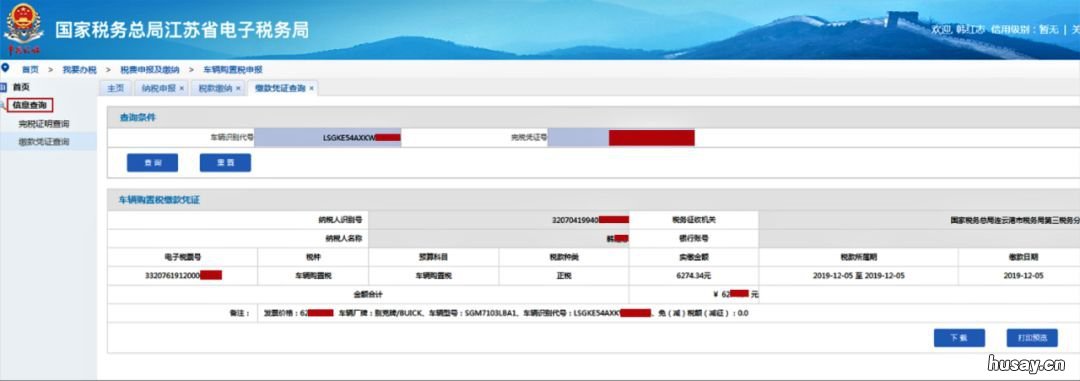This screenshot has width=1080, height=381.
Task: Close the 缴款凭证查询 tab with its x
Action: point(311,88)
